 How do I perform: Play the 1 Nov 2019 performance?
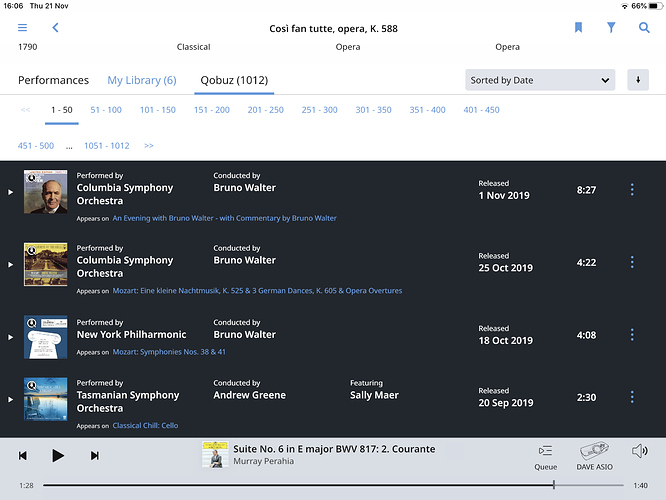point(11,192)
